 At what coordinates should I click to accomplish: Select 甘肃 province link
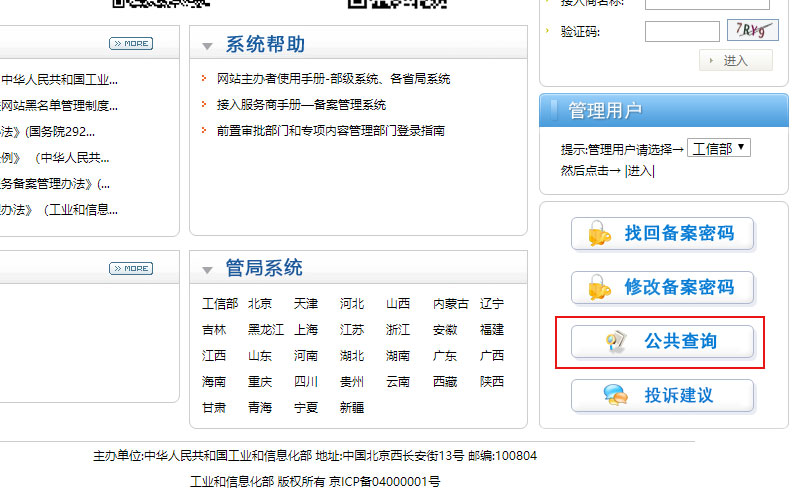pos(214,408)
